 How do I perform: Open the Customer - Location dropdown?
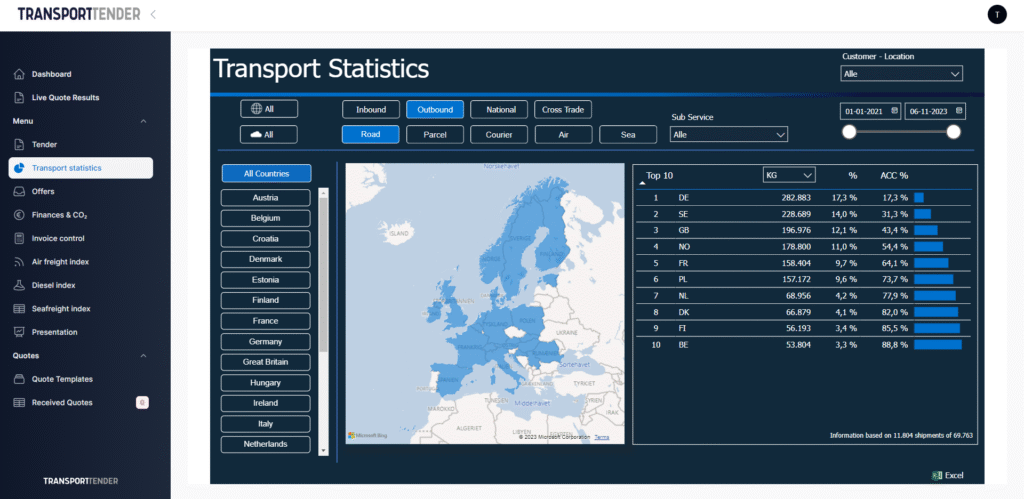pyautogui.click(x=901, y=74)
